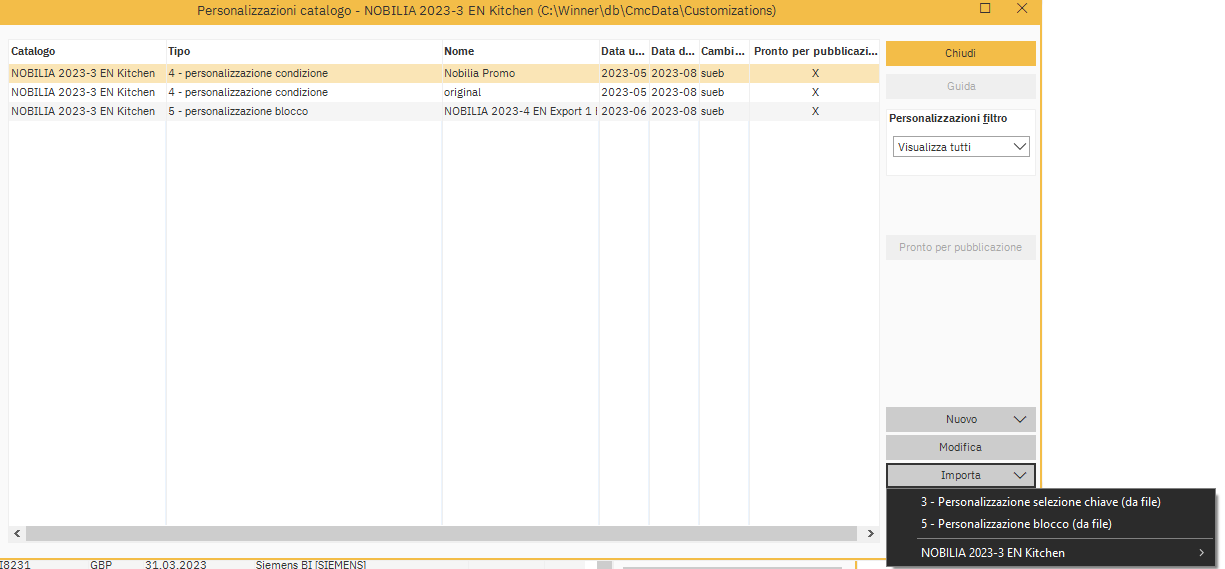Viewport: 1225px width, 569px height.
Task: Toggle publication X mark in Nobilia Promo row
Action: tap(815, 73)
